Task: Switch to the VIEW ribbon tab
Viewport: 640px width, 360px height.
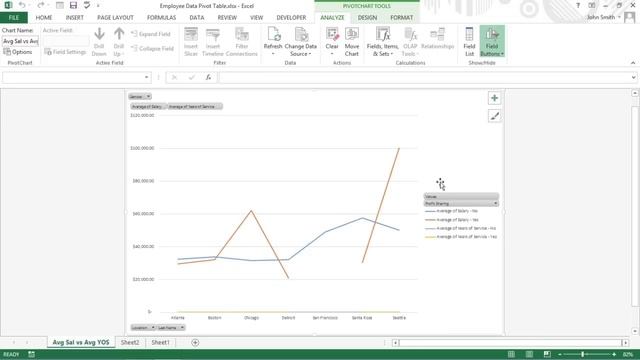Action: pyautogui.click(x=256, y=18)
